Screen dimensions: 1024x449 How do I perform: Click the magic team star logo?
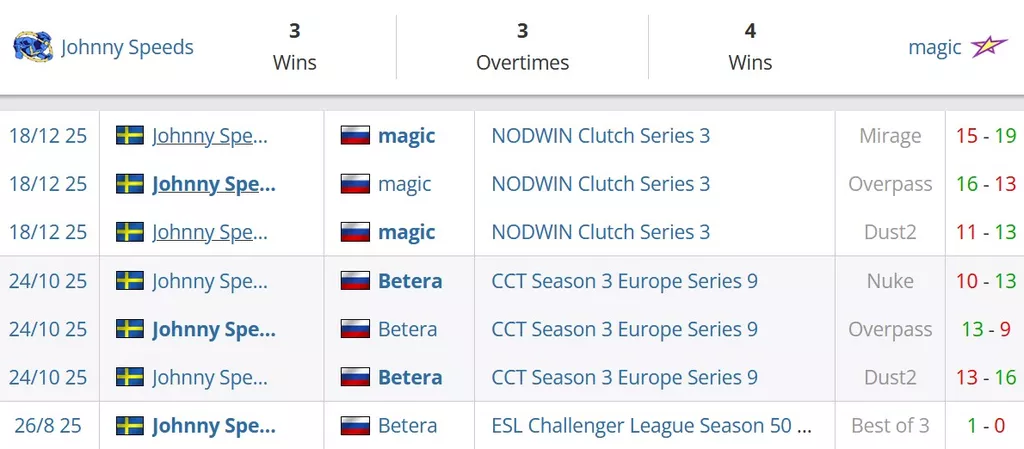(989, 47)
